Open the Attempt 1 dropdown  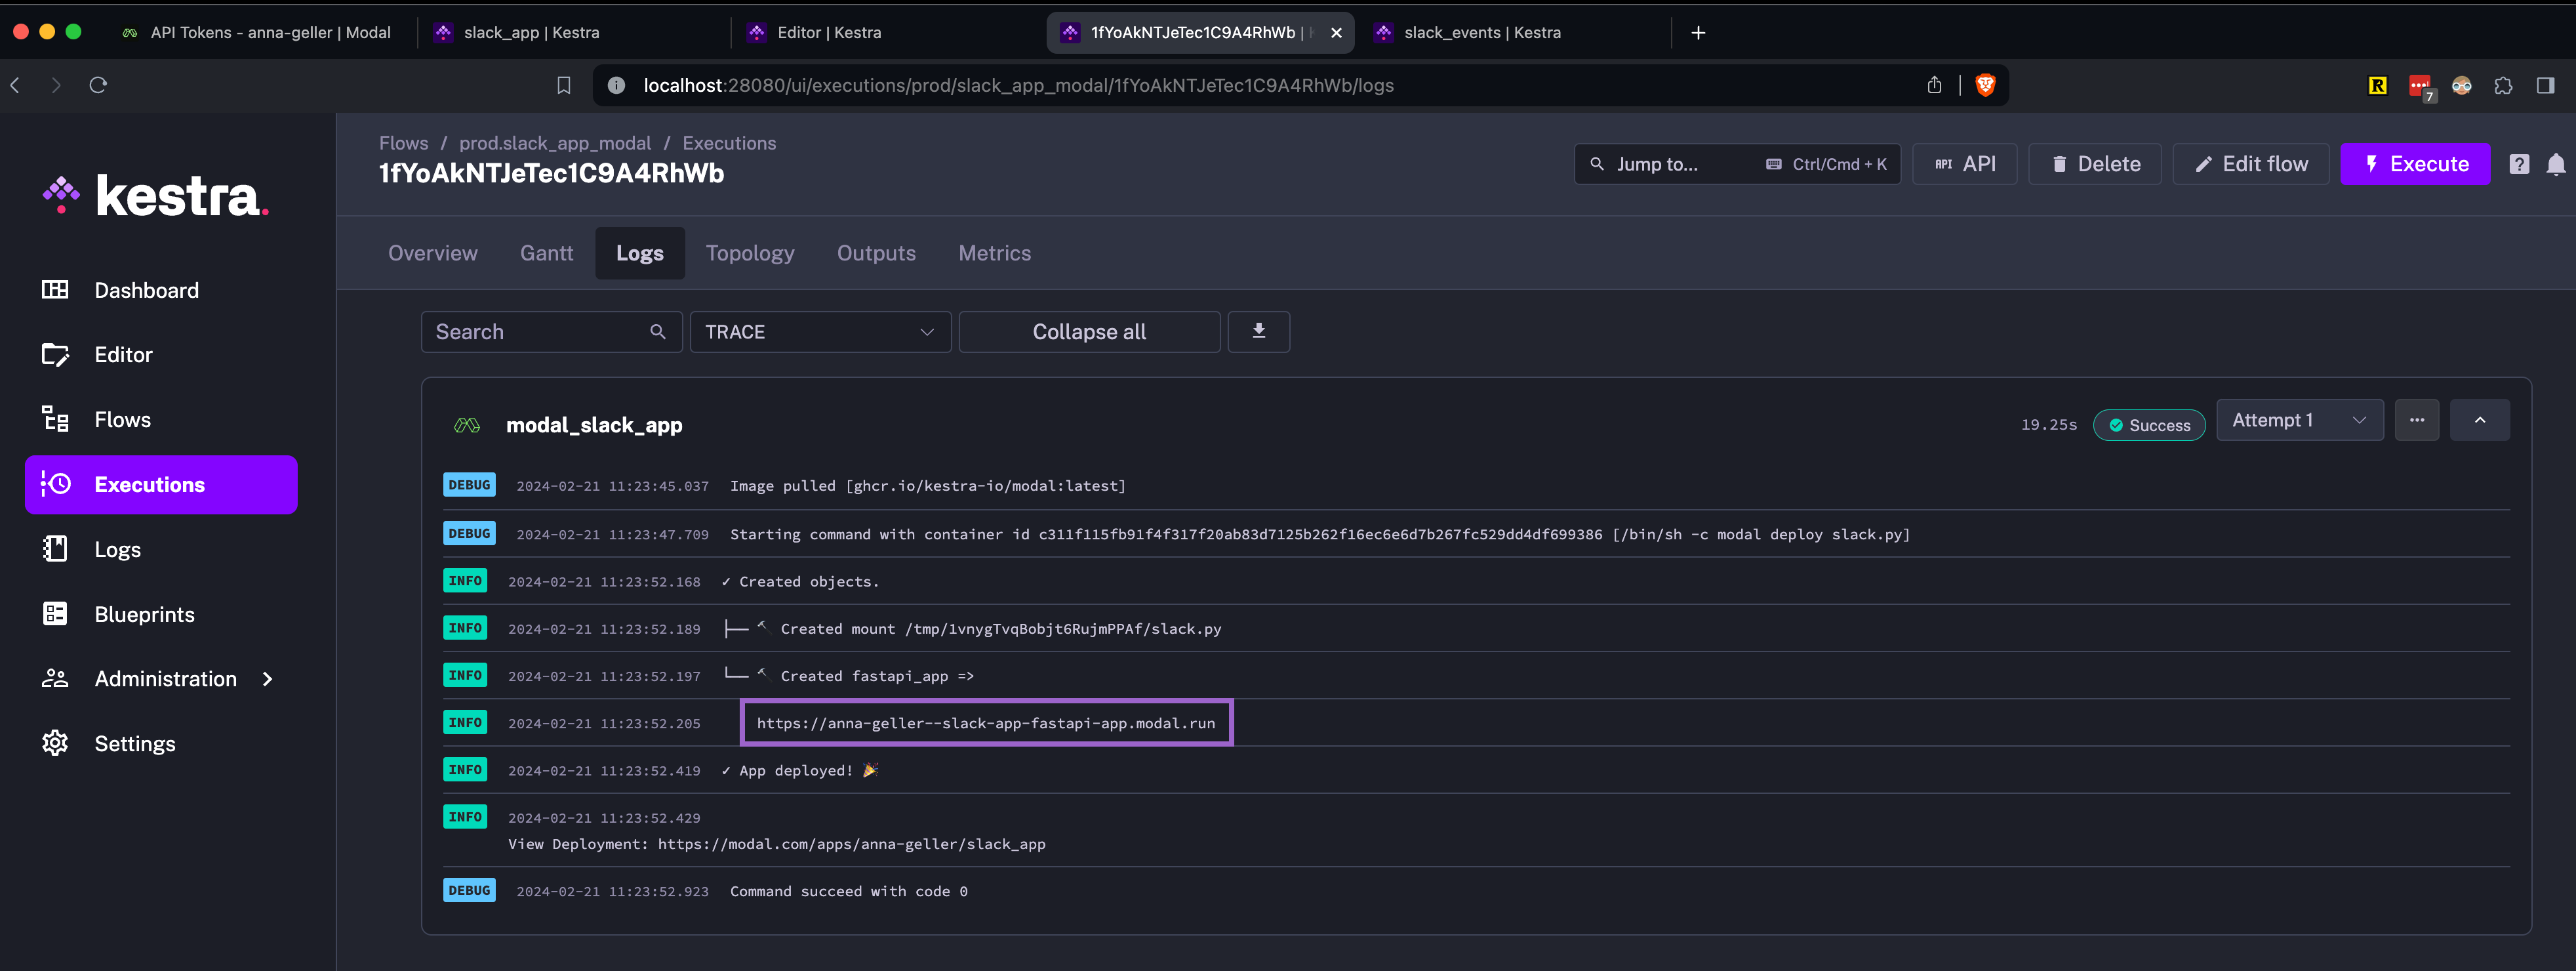(2298, 420)
